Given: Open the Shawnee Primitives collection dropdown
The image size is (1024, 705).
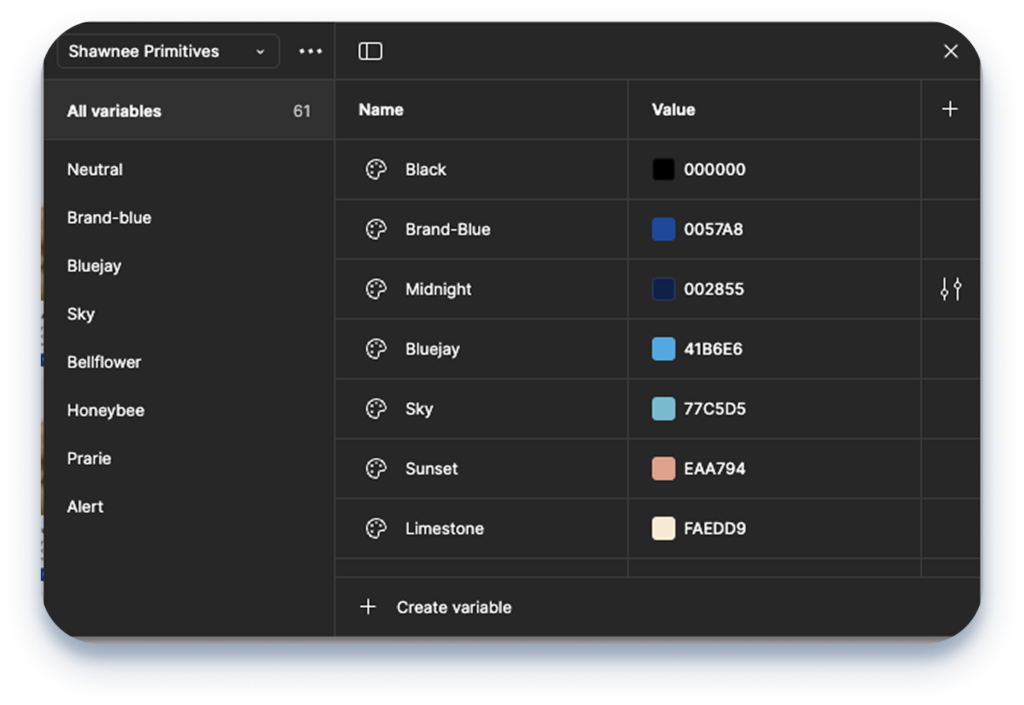Looking at the screenshot, I should pyautogui.click(x=167, y=52).
